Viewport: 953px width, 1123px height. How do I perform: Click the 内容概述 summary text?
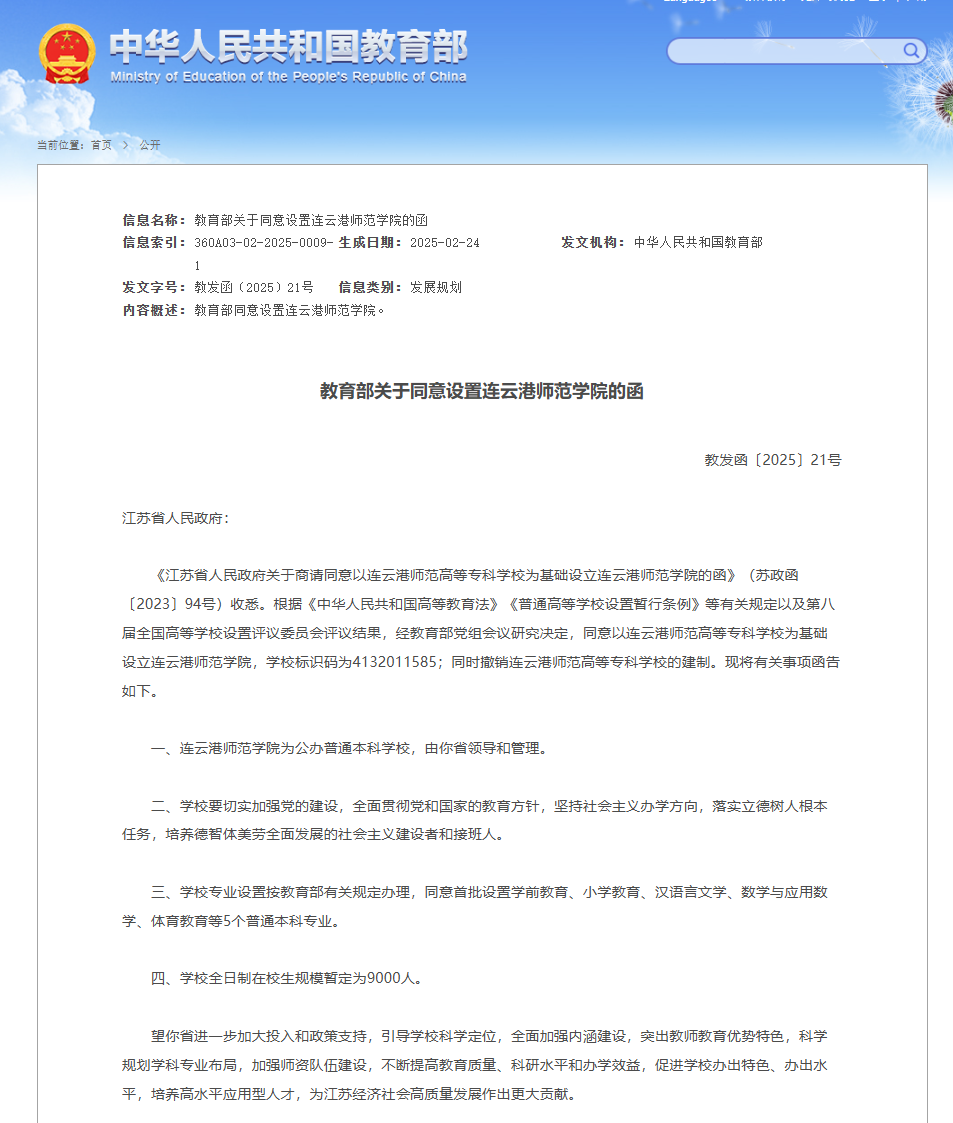290,310
